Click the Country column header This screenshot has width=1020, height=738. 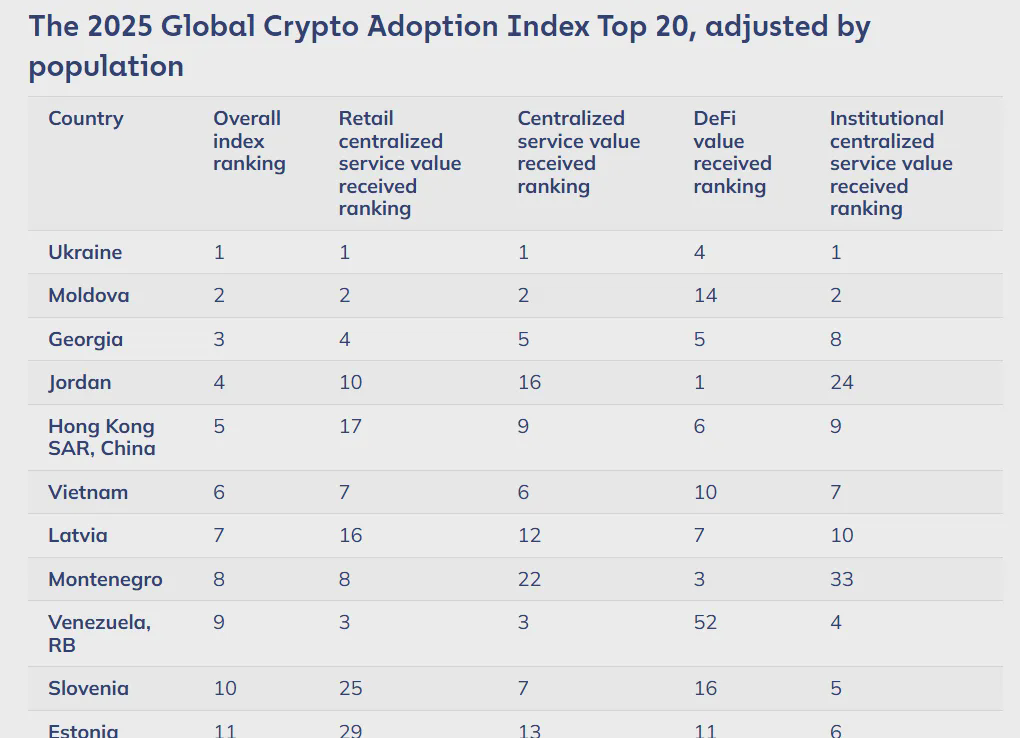pos(86,119)
